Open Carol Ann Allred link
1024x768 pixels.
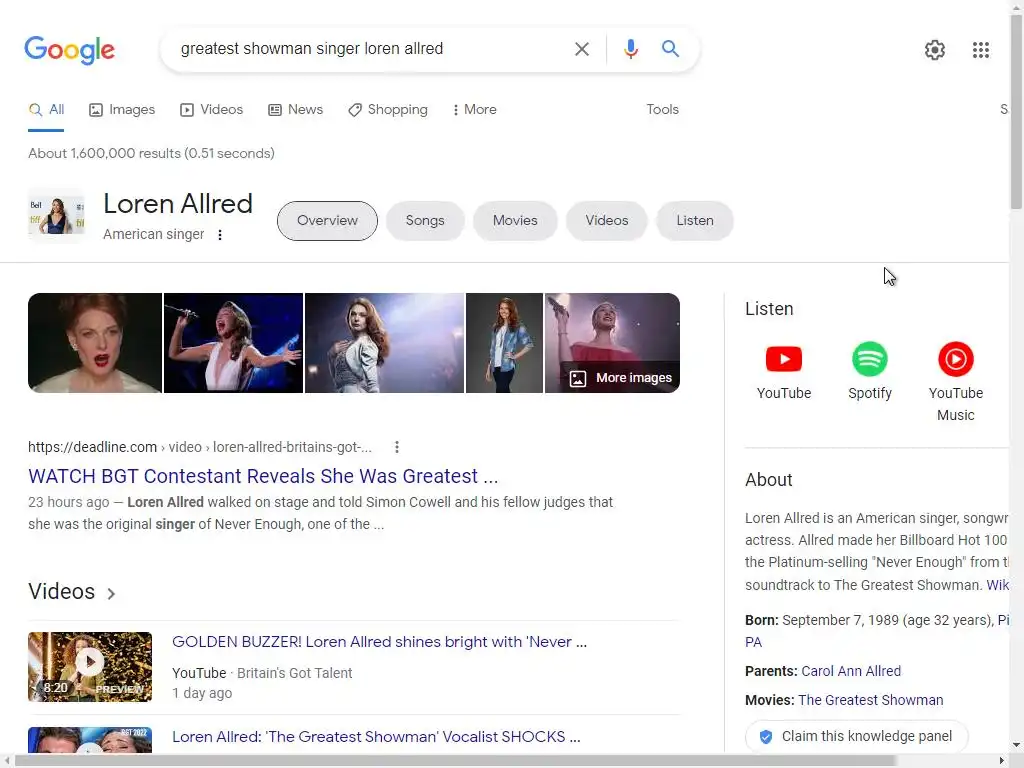(851, 671)
